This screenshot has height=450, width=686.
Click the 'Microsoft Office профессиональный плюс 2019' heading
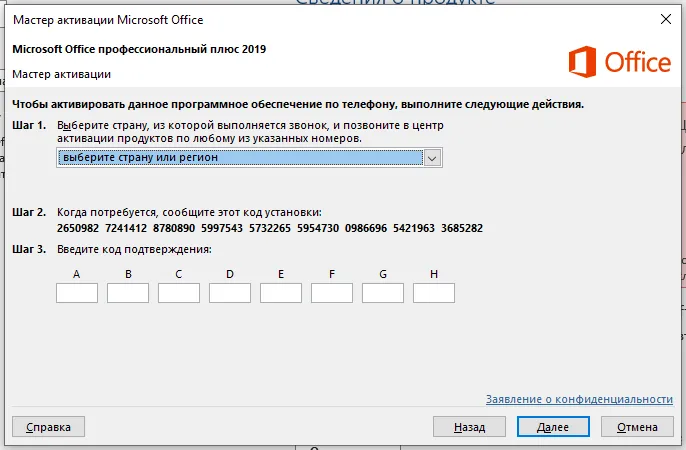click(x=139, y=49)
